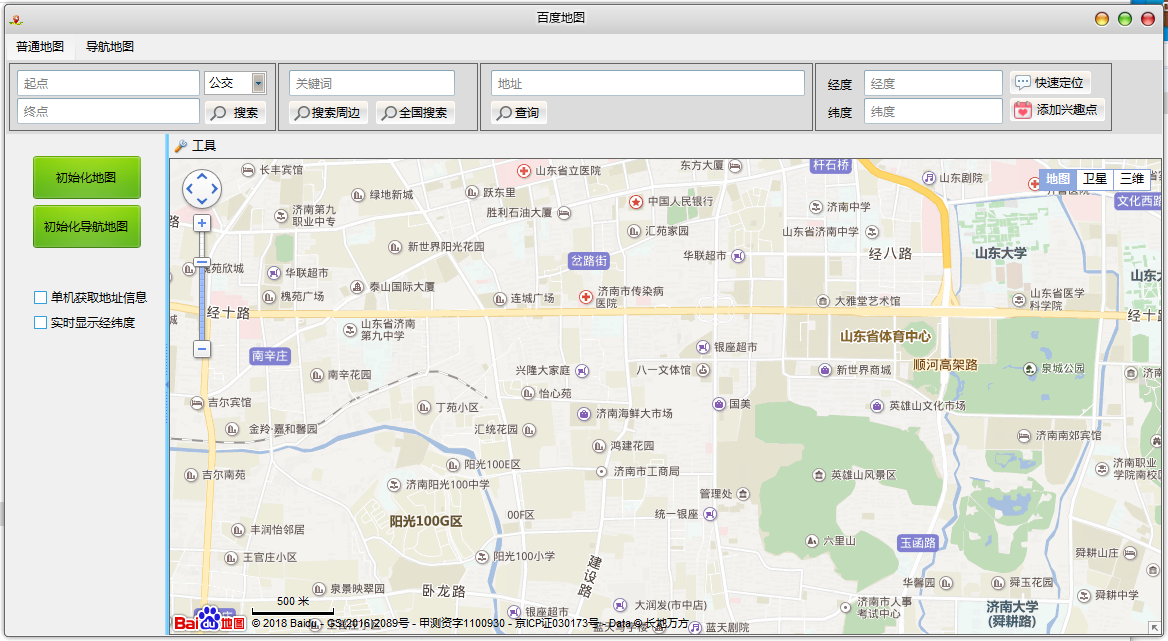Click the 初始化导航地图 green button
The width and height of the screenshot is (1168, 641).
tap(86, 226)
